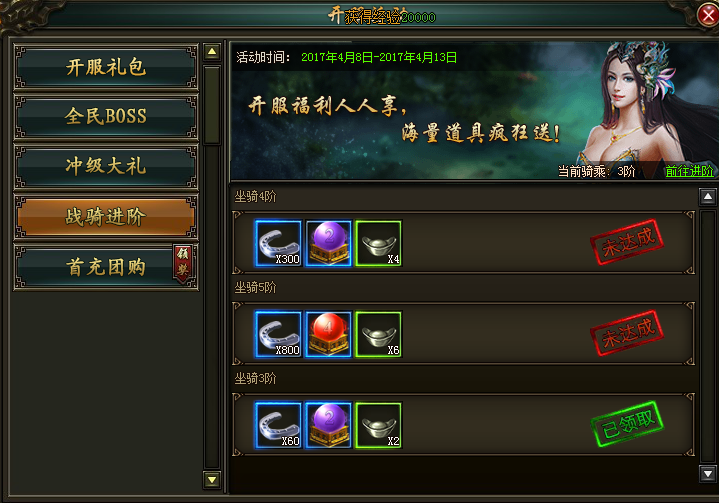719x503 pixels.
Task: Click the horseshoe X60 reward icon
Action: [278, 425]
